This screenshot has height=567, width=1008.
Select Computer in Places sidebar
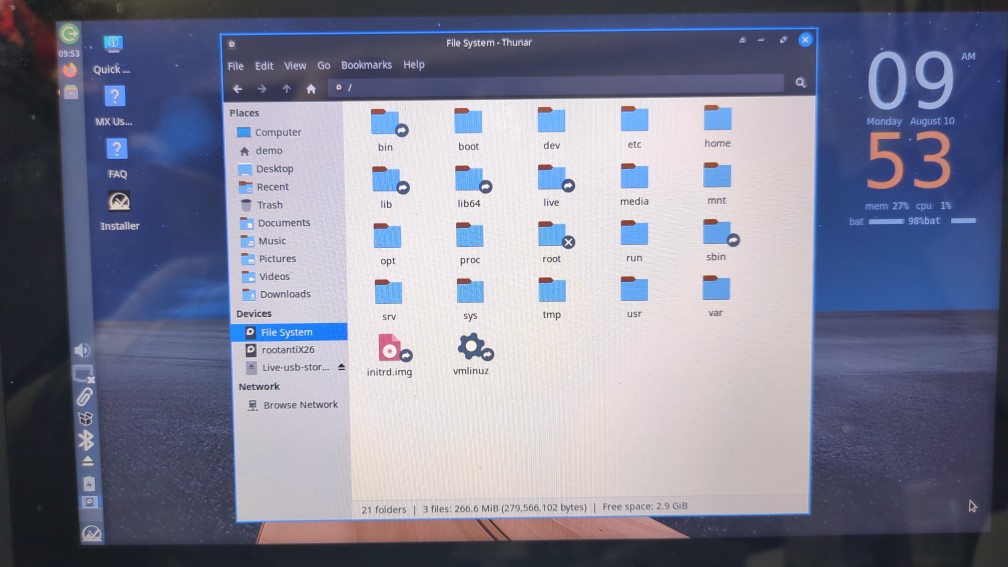click(269, 132)
